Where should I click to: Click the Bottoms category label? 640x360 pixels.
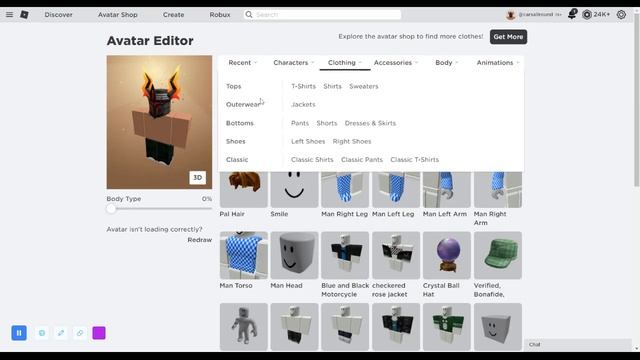[x=240, y=123]
